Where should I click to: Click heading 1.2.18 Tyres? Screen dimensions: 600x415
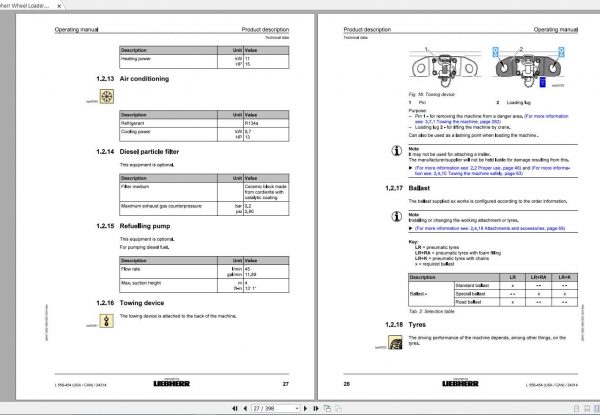[x=405, y=325]
